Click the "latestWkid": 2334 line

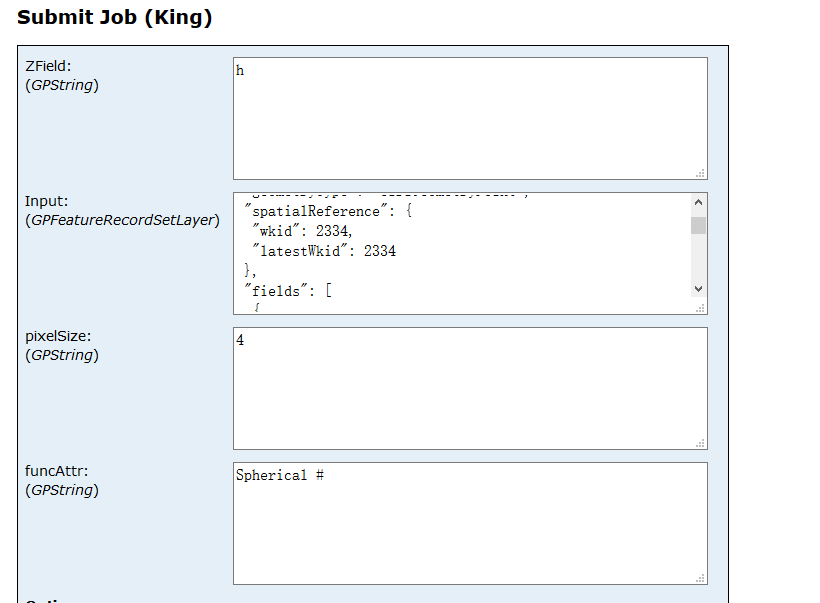[324, 251]
